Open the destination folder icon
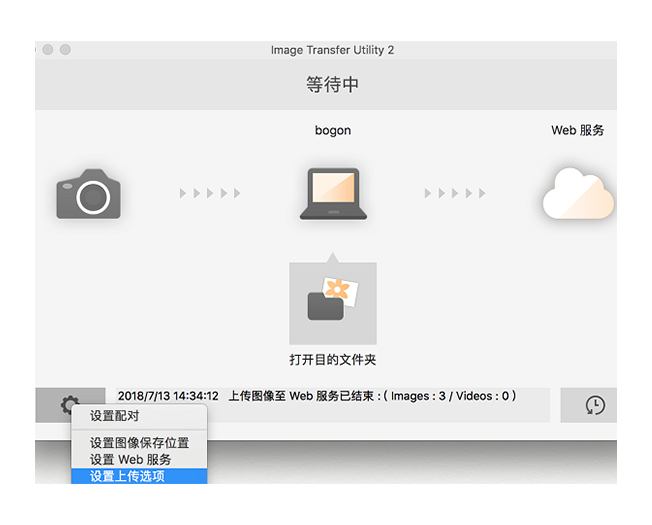The height and width of the screenshot is (525, 652). [x=333, y=303]
